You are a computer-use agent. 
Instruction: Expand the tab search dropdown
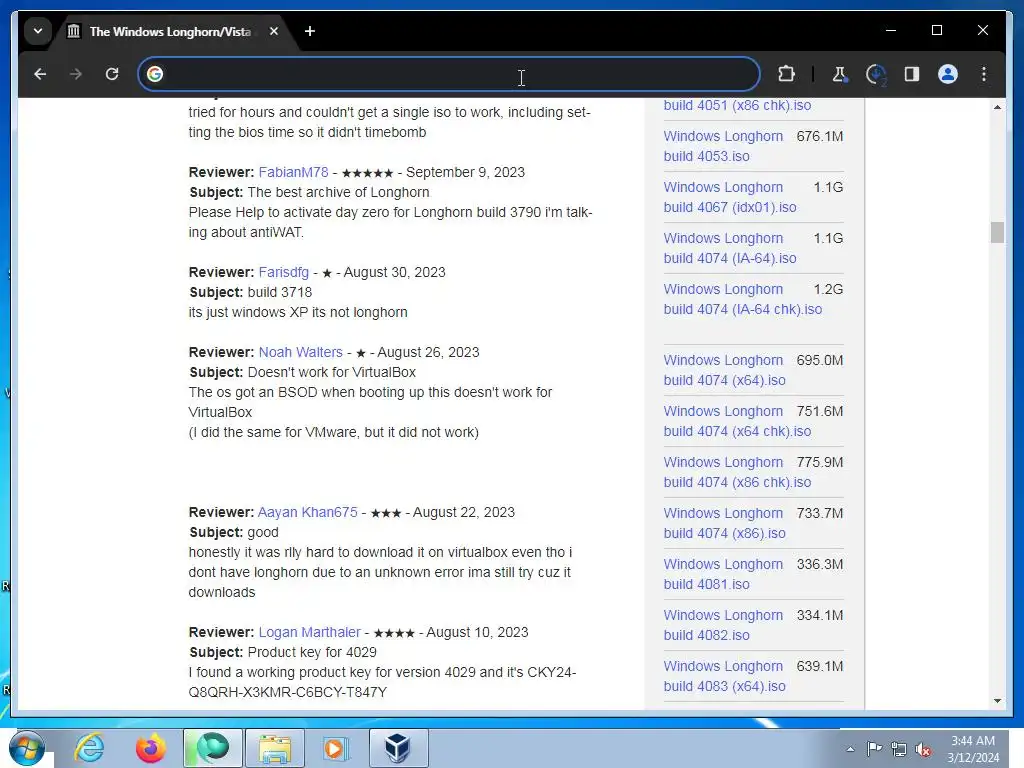click(x=38, y=31)
